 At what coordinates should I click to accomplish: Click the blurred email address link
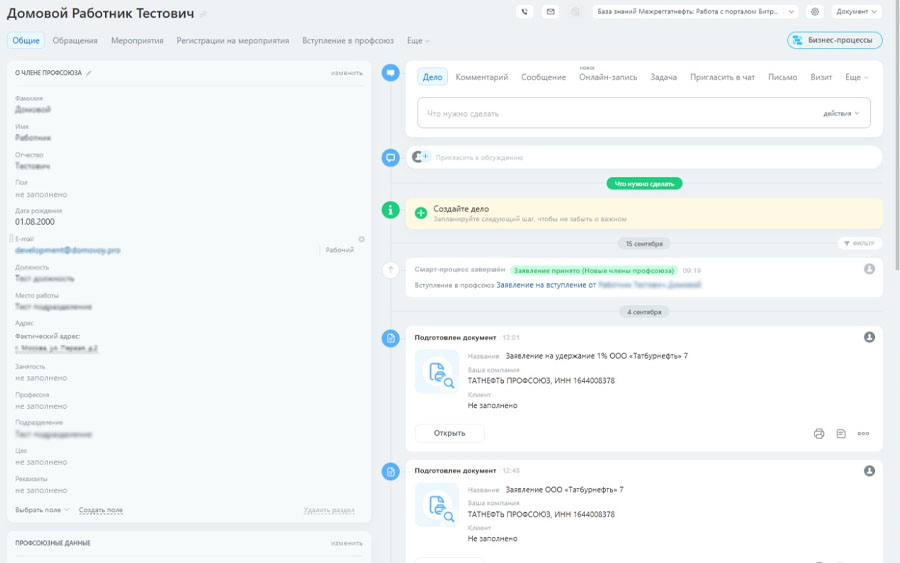click(x=68, y=250)
